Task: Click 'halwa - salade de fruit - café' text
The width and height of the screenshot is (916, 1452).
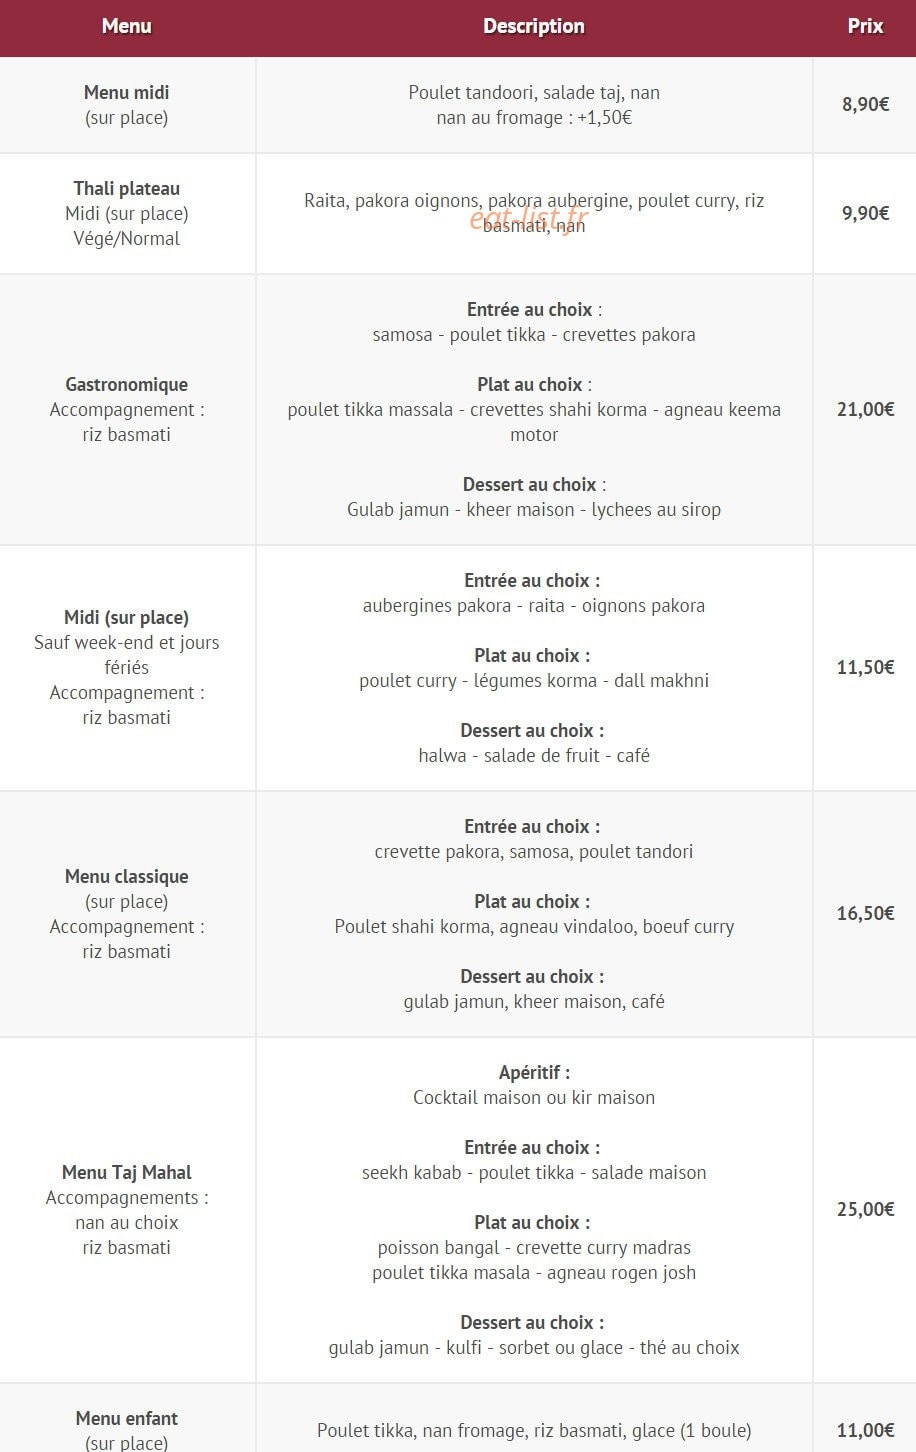Action: tap(534, 755)
